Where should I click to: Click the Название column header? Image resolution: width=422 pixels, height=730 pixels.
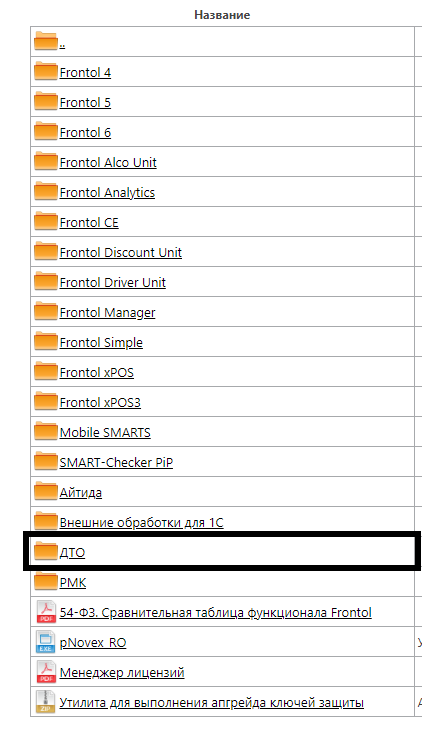click(222, 15)
